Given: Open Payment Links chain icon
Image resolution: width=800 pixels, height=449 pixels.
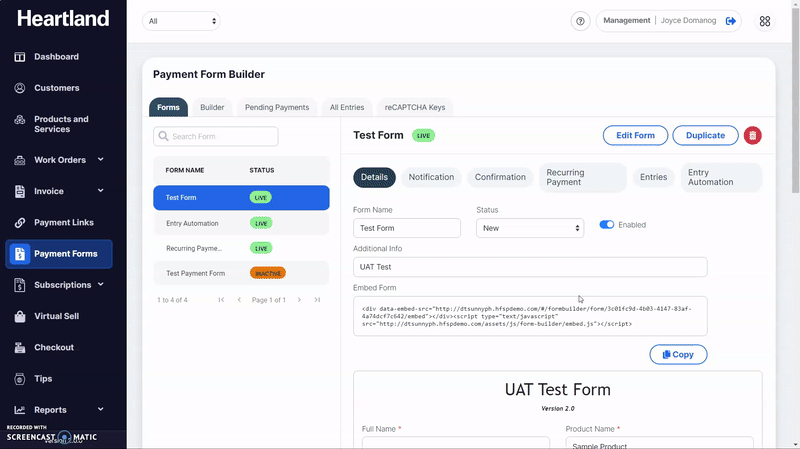Looking at the screenshot, I should tap(19, 222).
